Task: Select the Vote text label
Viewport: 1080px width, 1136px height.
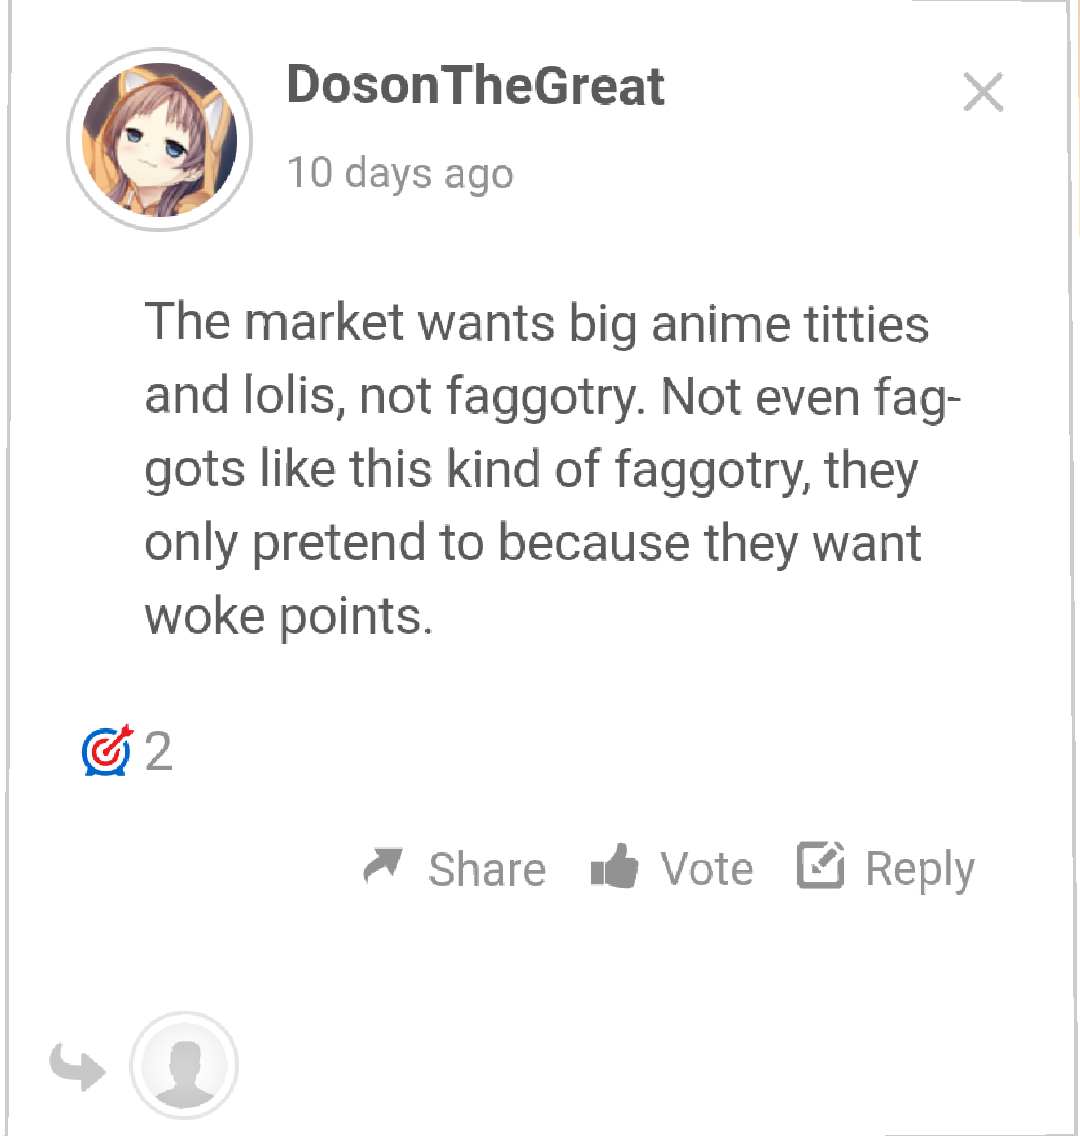Action: click(x=706, y=869)
